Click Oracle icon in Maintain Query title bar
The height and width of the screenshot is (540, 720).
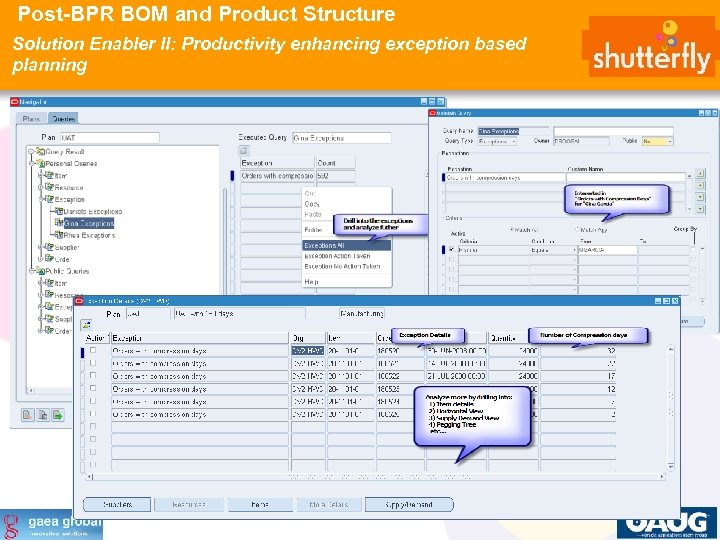click(432, 113)
